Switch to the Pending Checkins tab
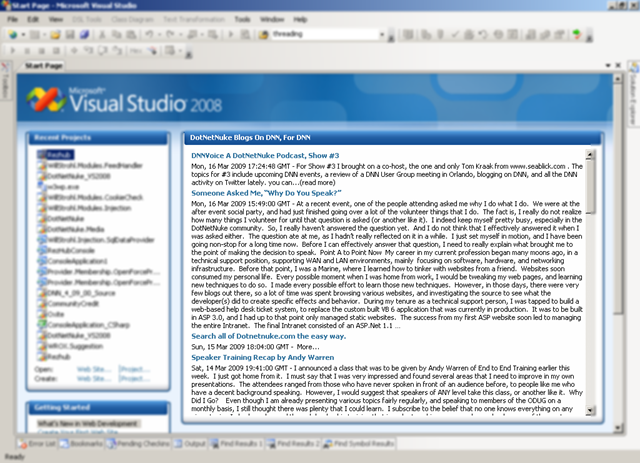This screenshot has height=463, width=640. (x=138, y=444)
